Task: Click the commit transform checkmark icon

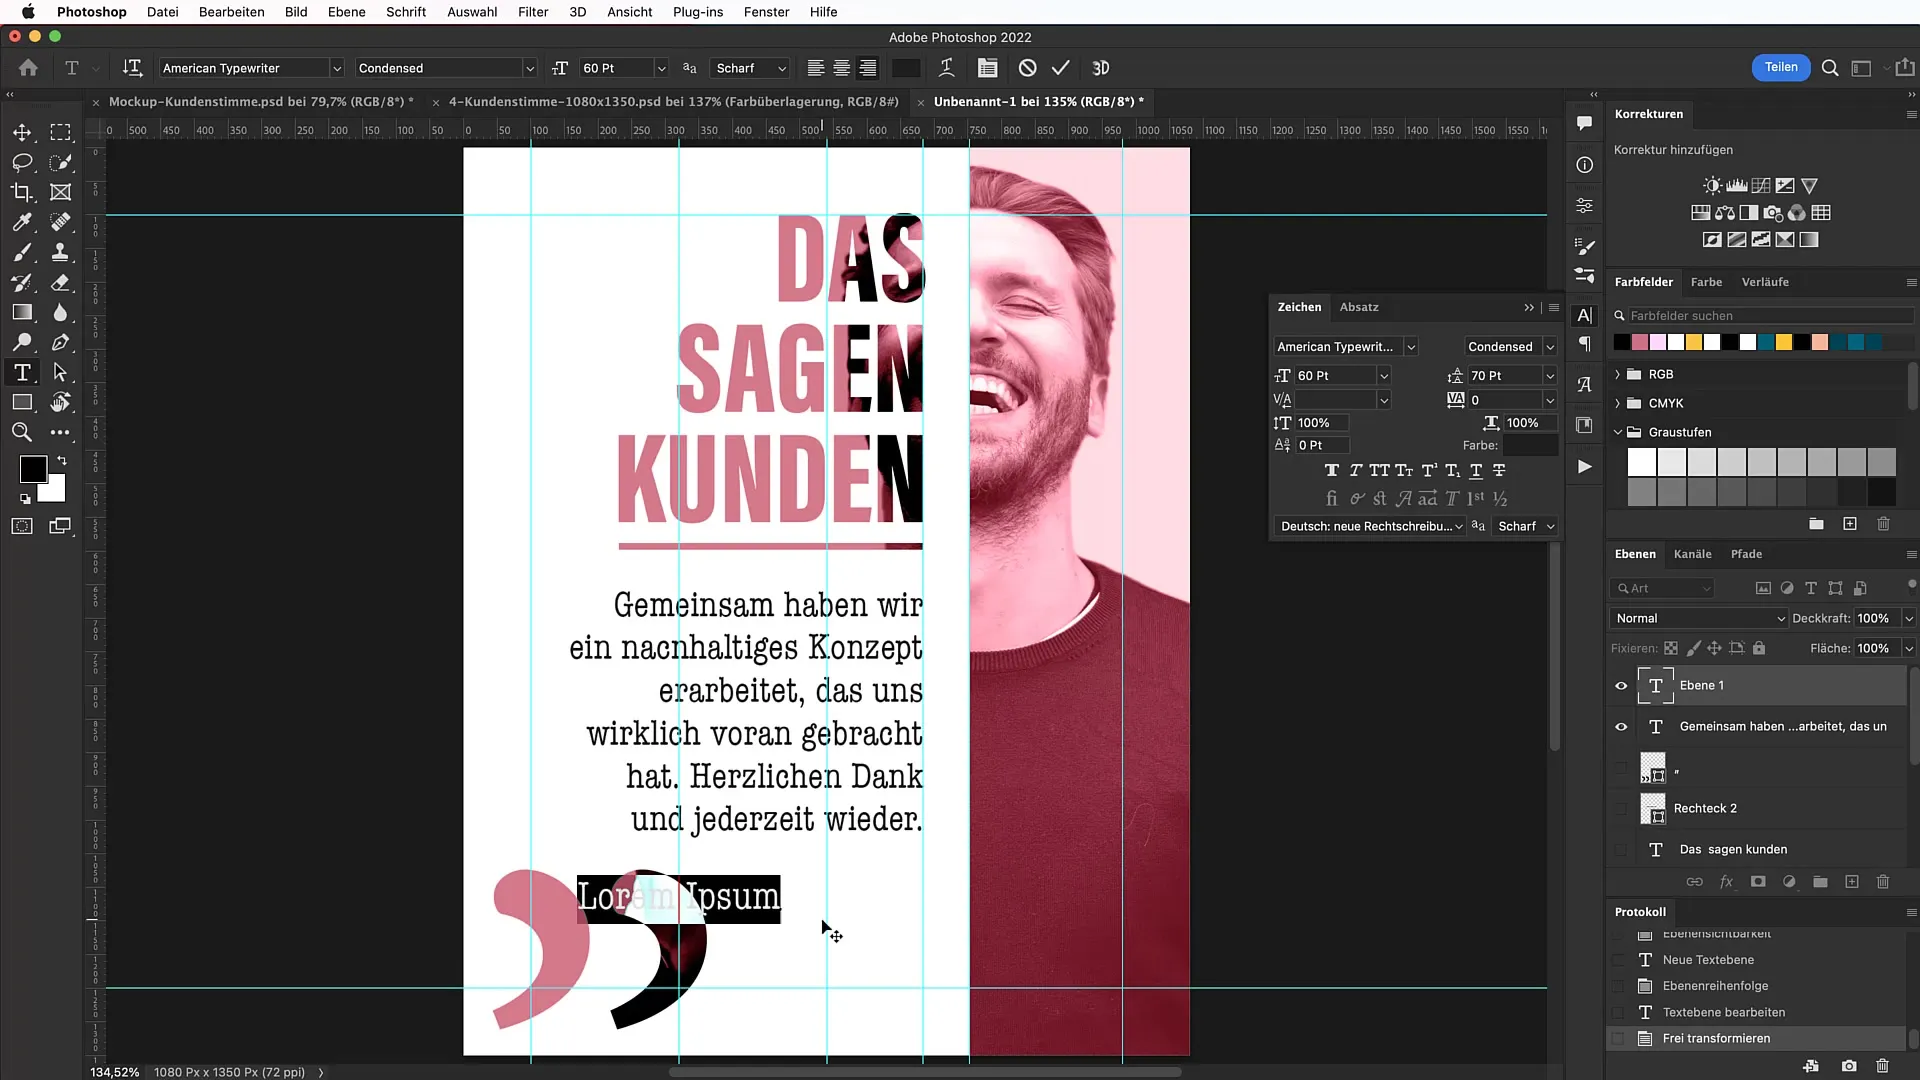Action: [x=1062, y=69]
